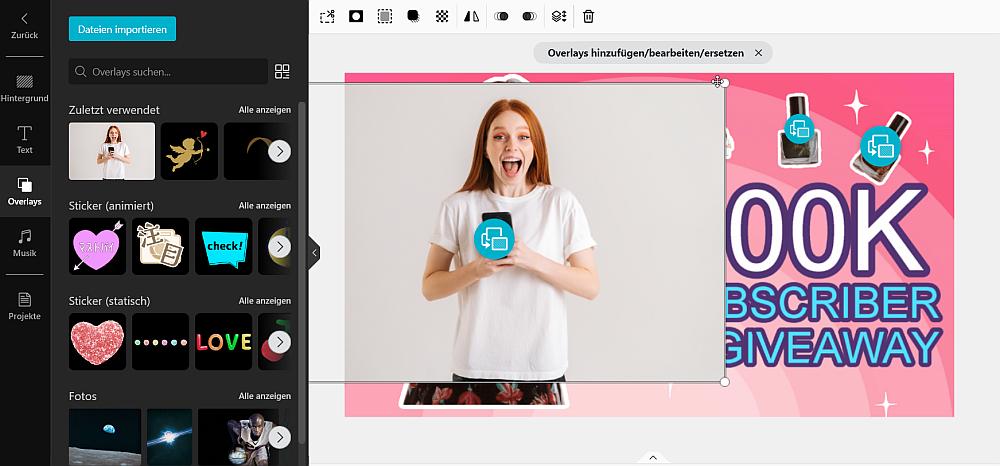Click replace icon on upright nail polish bottle
1000x466 pixels.
point(798,129)
